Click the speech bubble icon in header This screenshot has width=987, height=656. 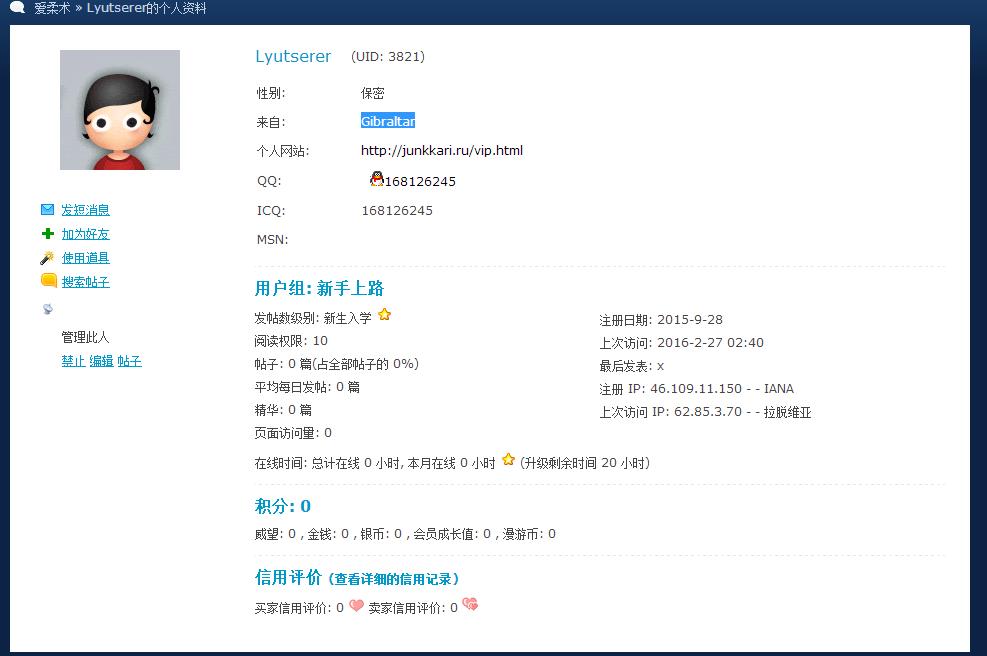point(18,8)
